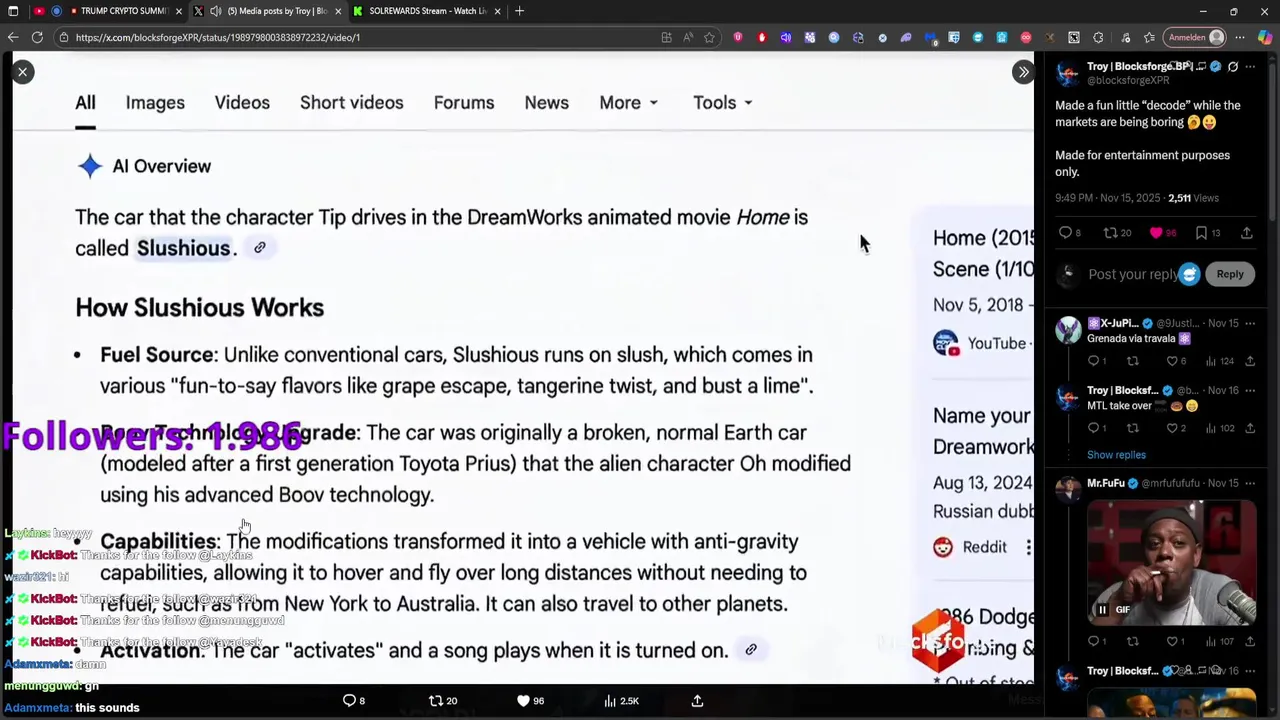Reply to the MTL take over comment

click(x=1093, y=428)
